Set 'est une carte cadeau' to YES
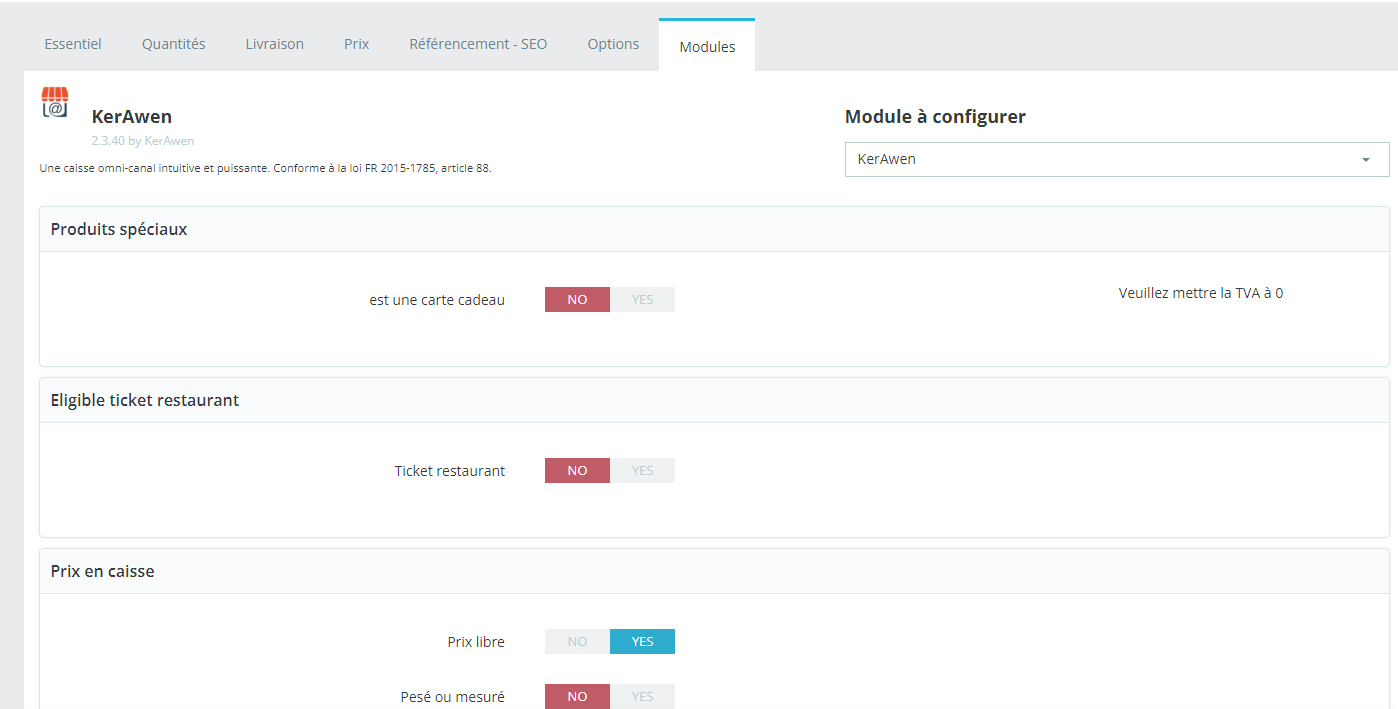 [x=642, y=299]
